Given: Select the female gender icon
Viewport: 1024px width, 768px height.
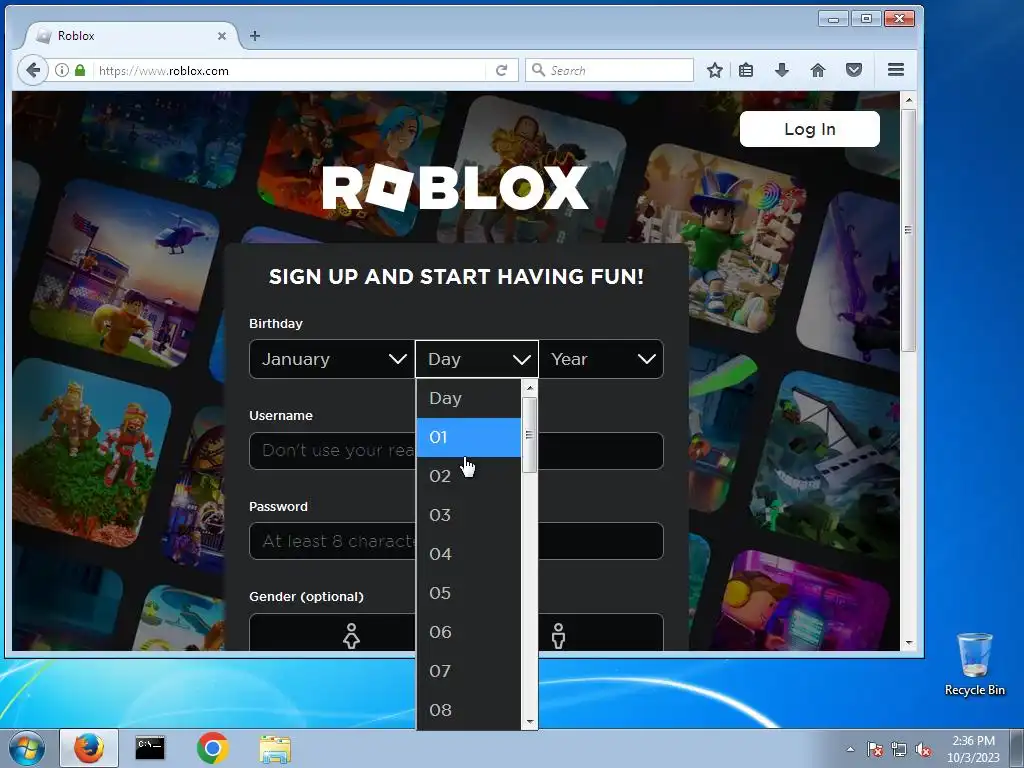Looking at the screenshot, I should pyautogui.click(x=351, y=635).
